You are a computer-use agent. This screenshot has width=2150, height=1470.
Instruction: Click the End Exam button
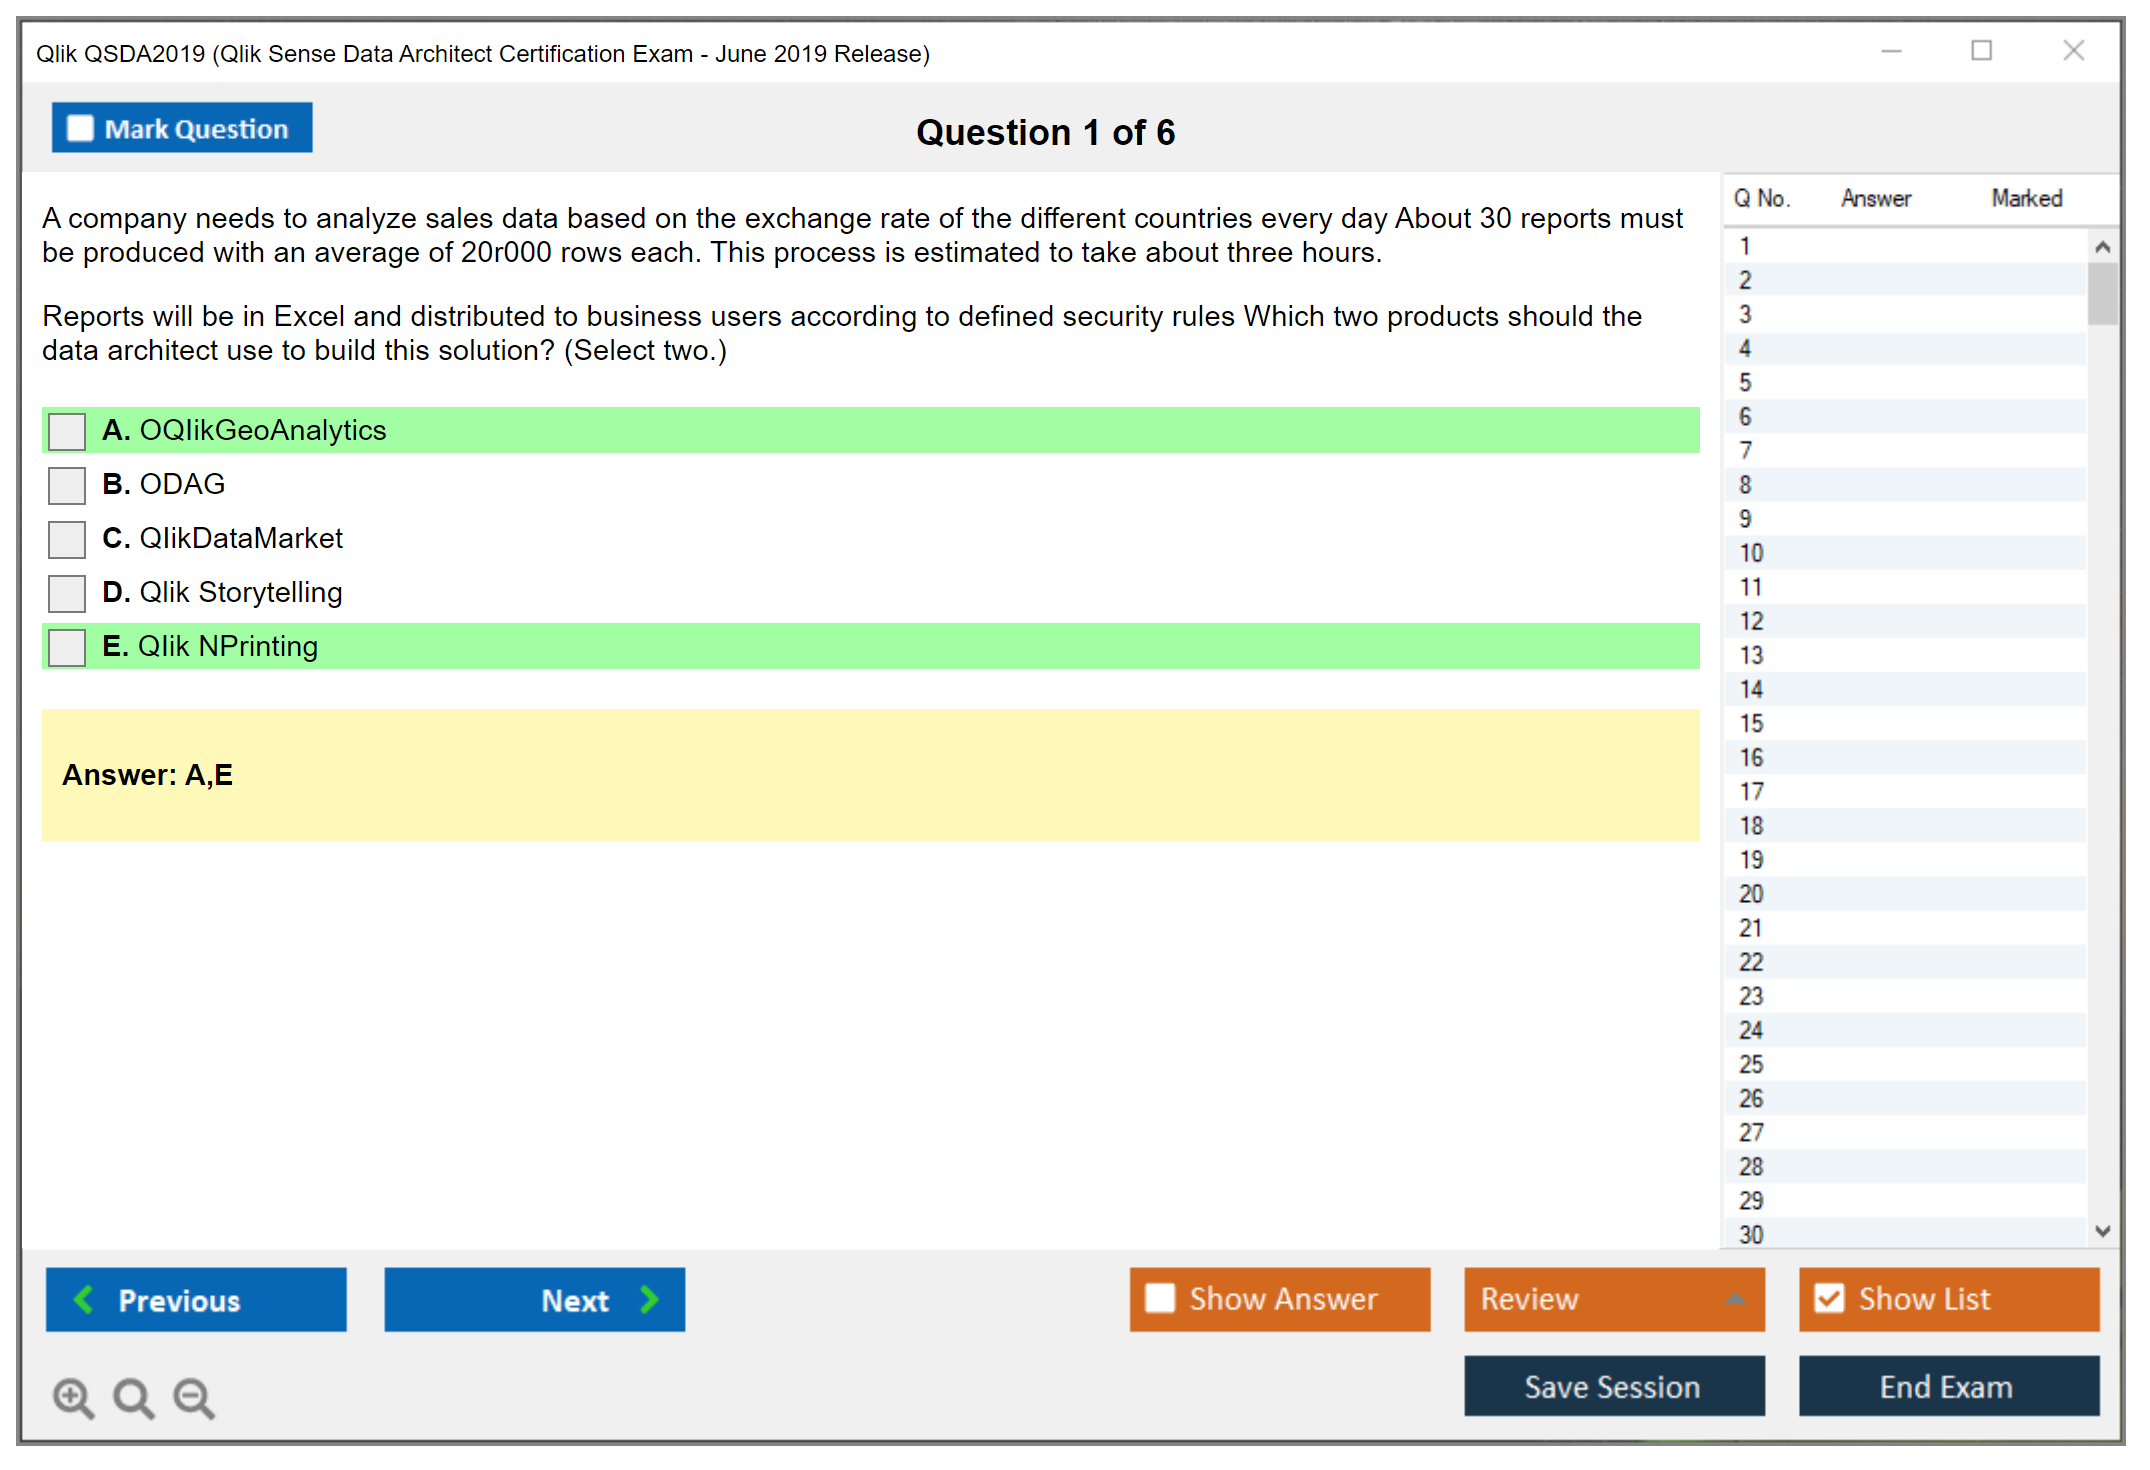pyautogui.click(x=1947, y=1386)
